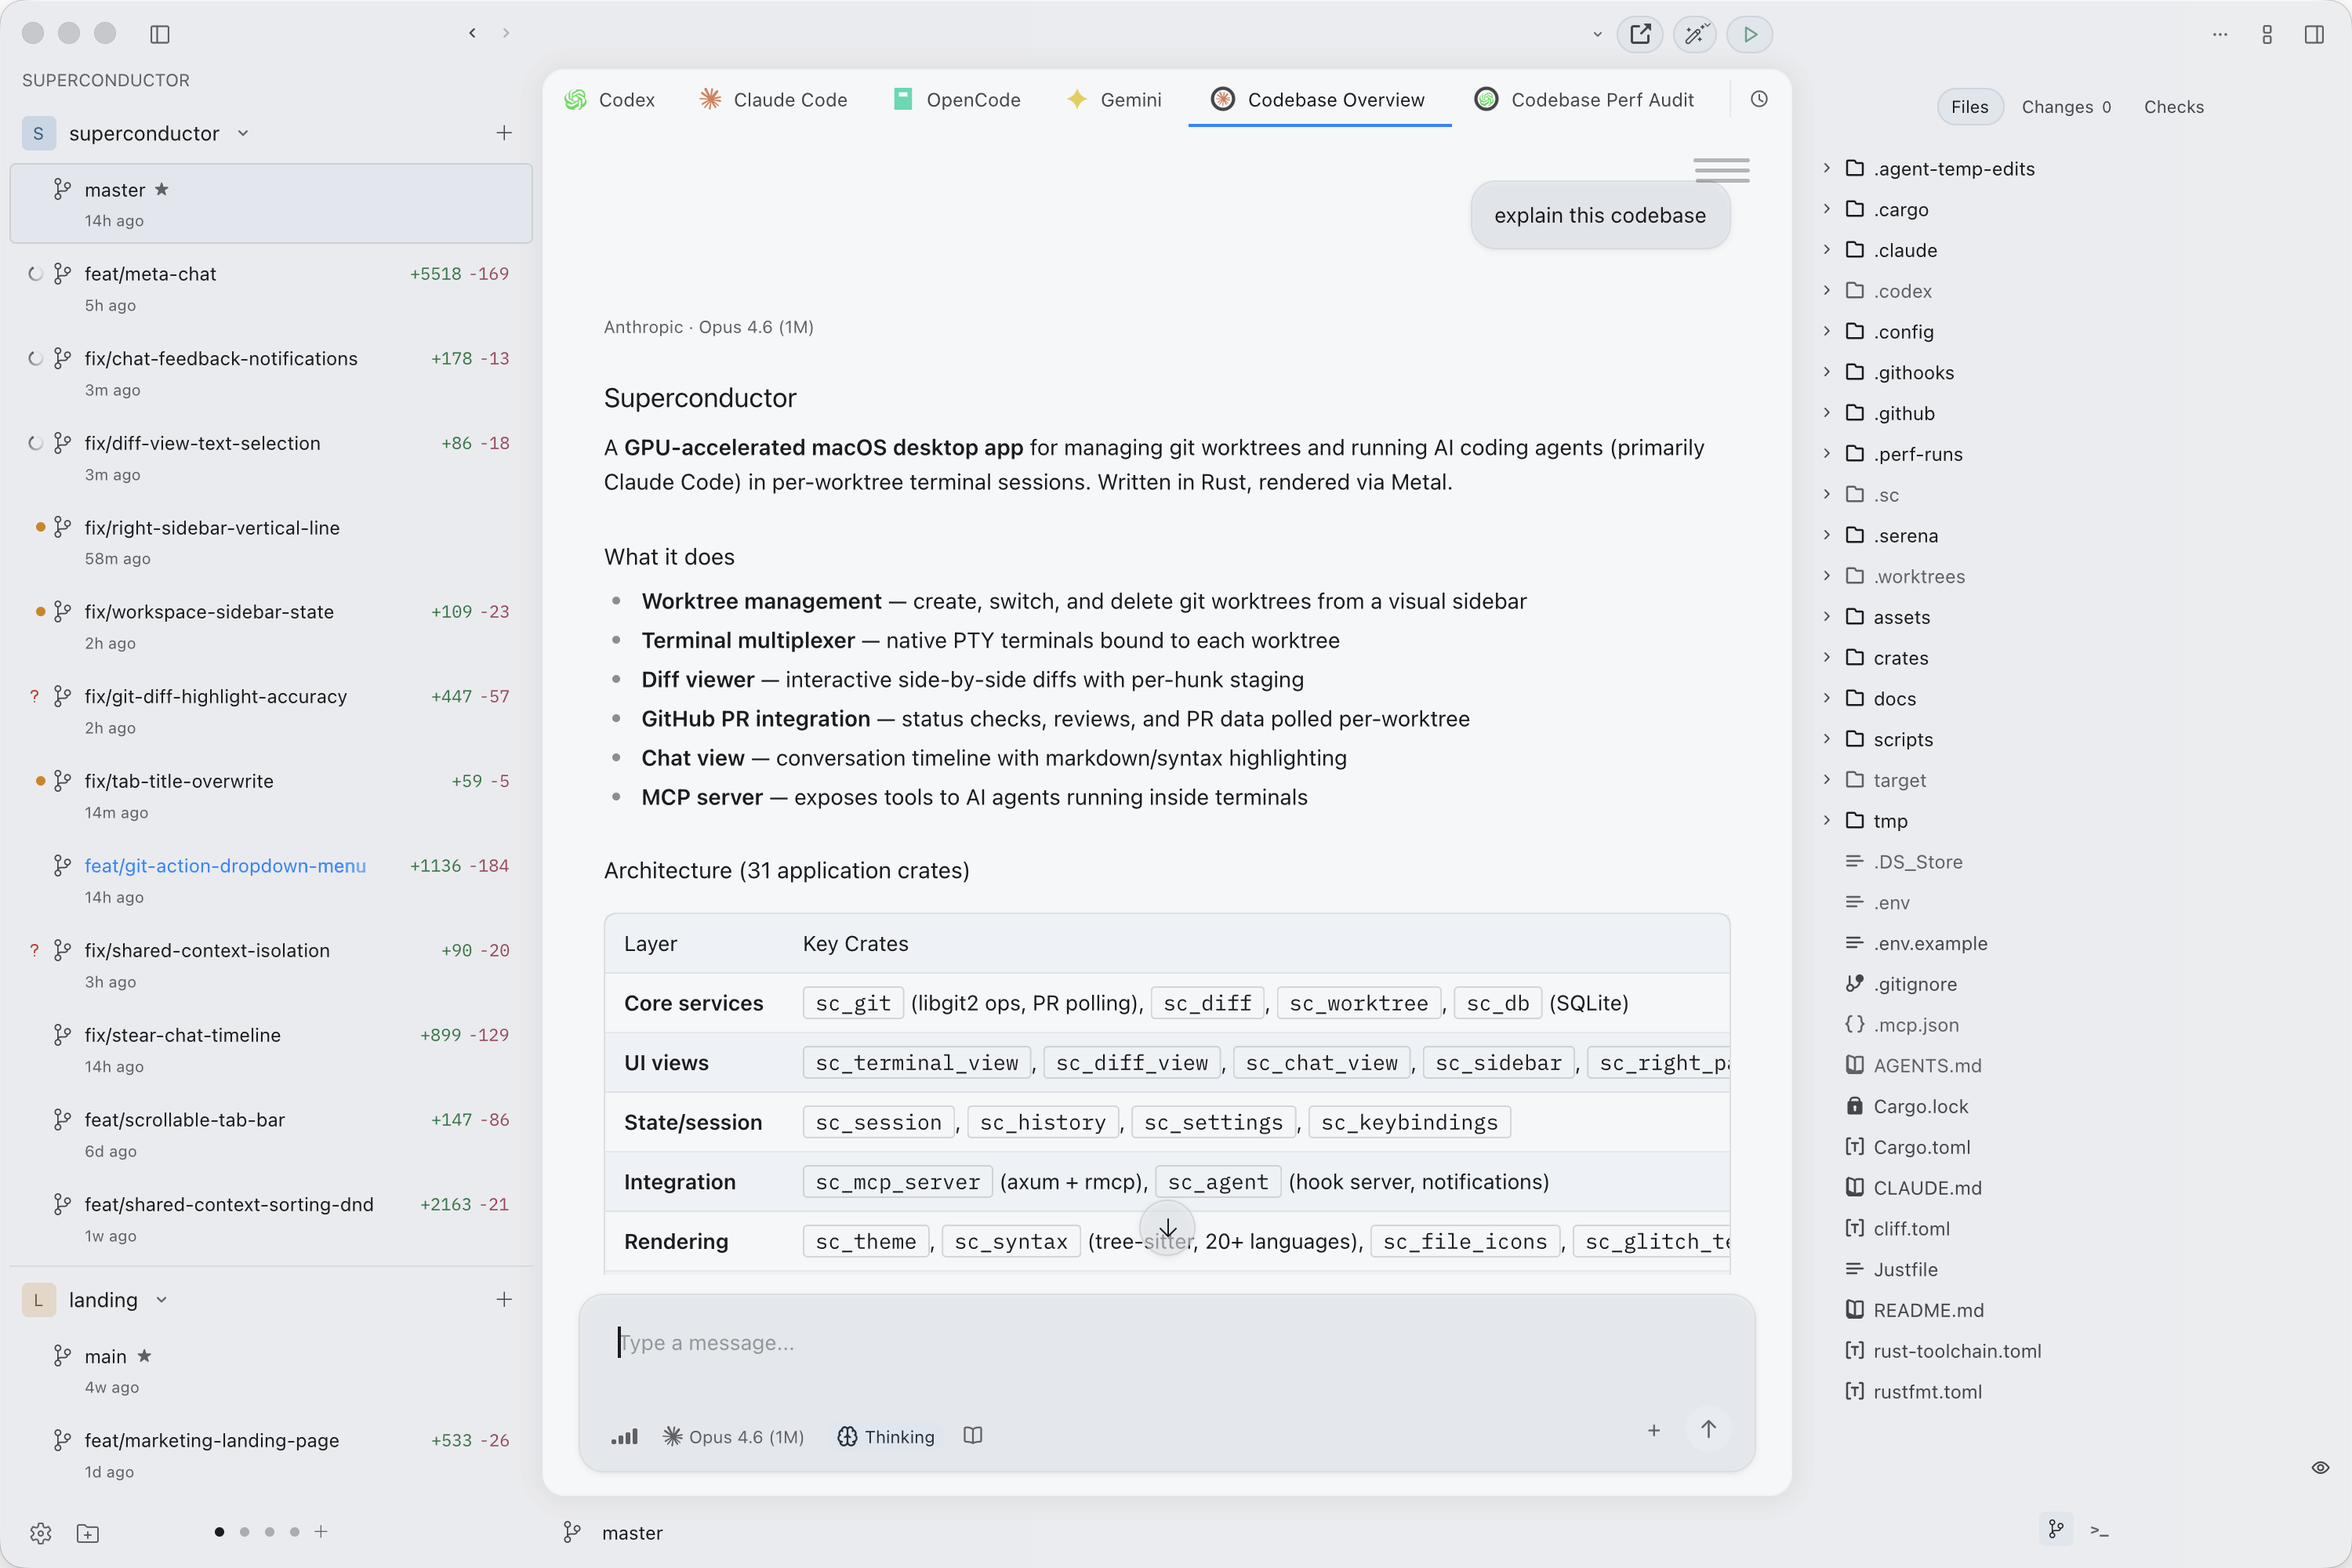This screenshot has height=1568, width=2352.
Task: Switch to the Codebase Perf Audit tab
Action: tap(1584, 99)
